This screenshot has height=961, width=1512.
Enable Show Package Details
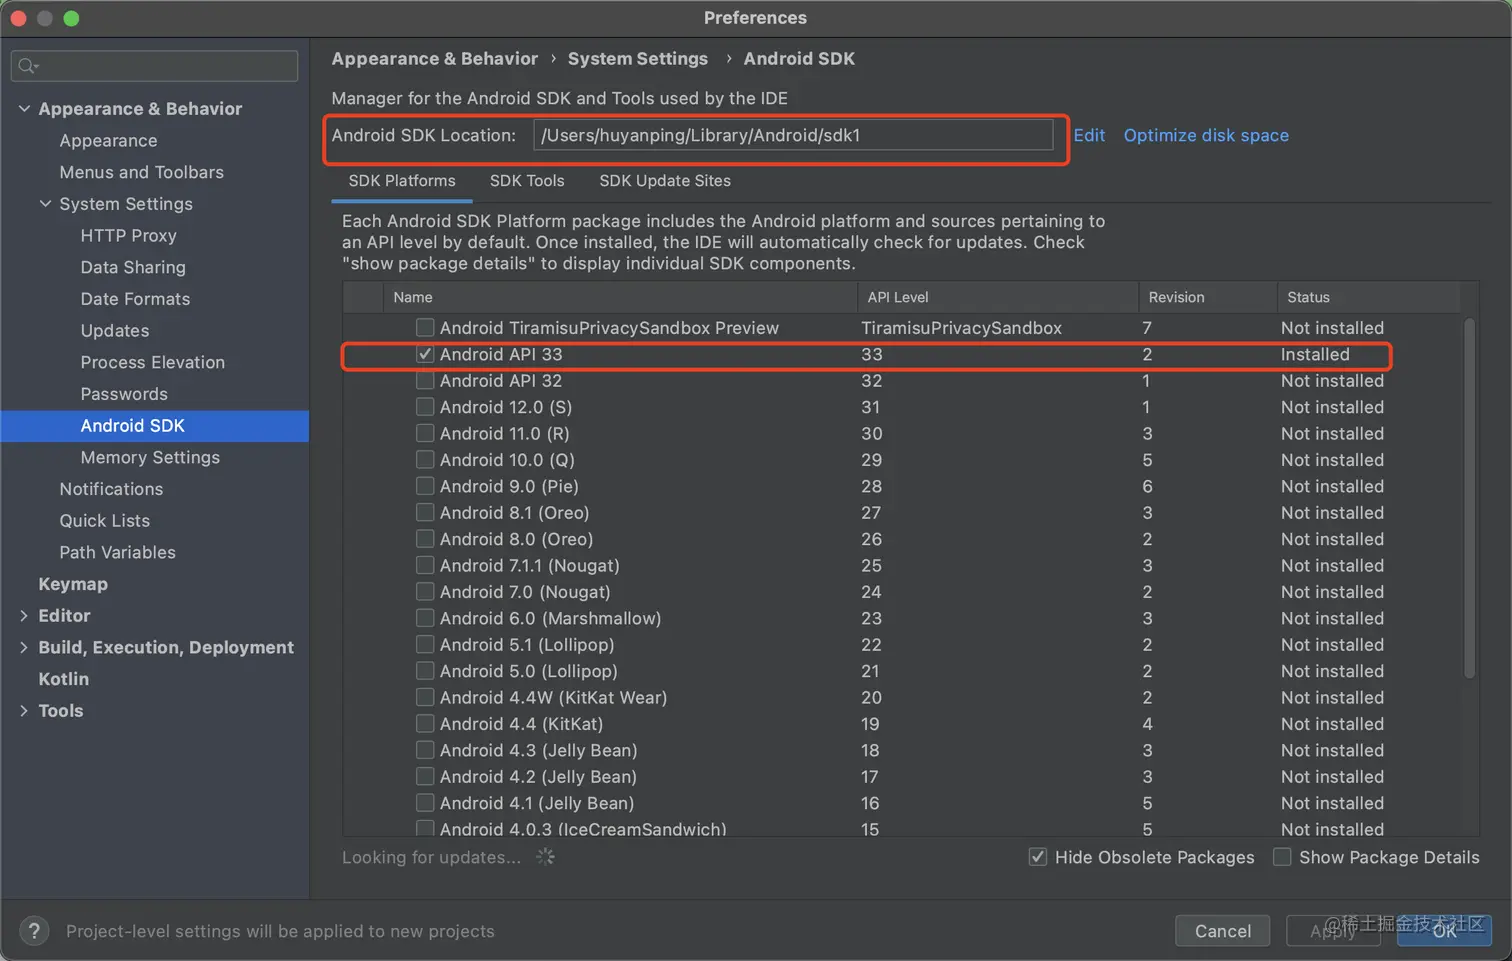[x=1282, y=857]
